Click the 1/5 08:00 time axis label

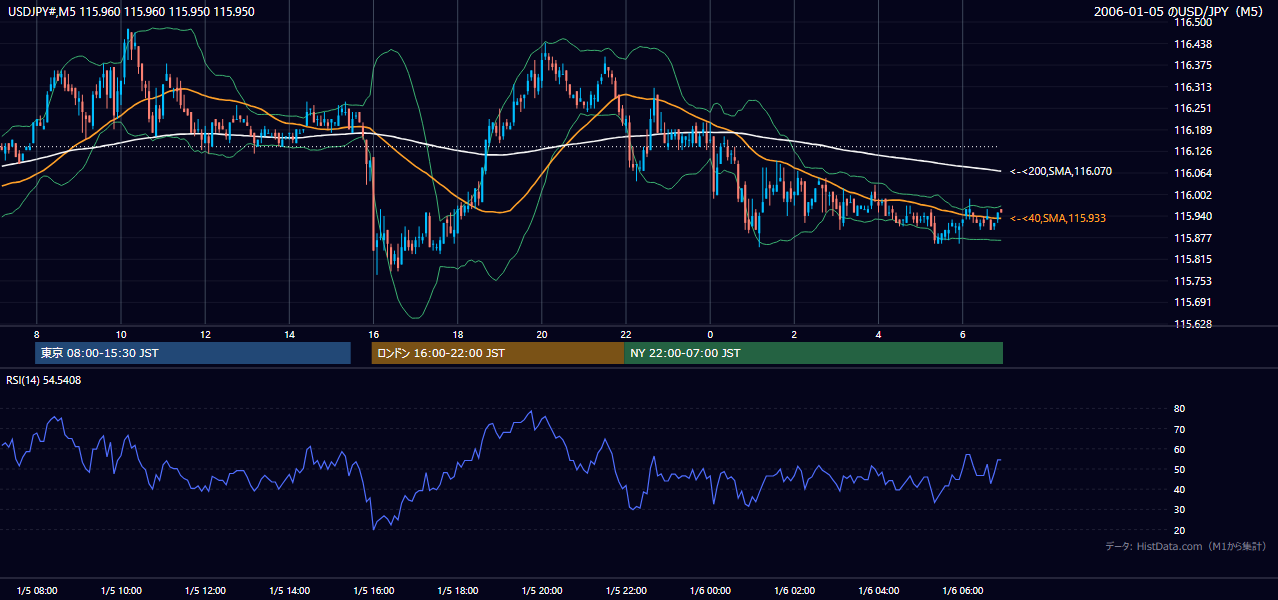coord(36,590)
